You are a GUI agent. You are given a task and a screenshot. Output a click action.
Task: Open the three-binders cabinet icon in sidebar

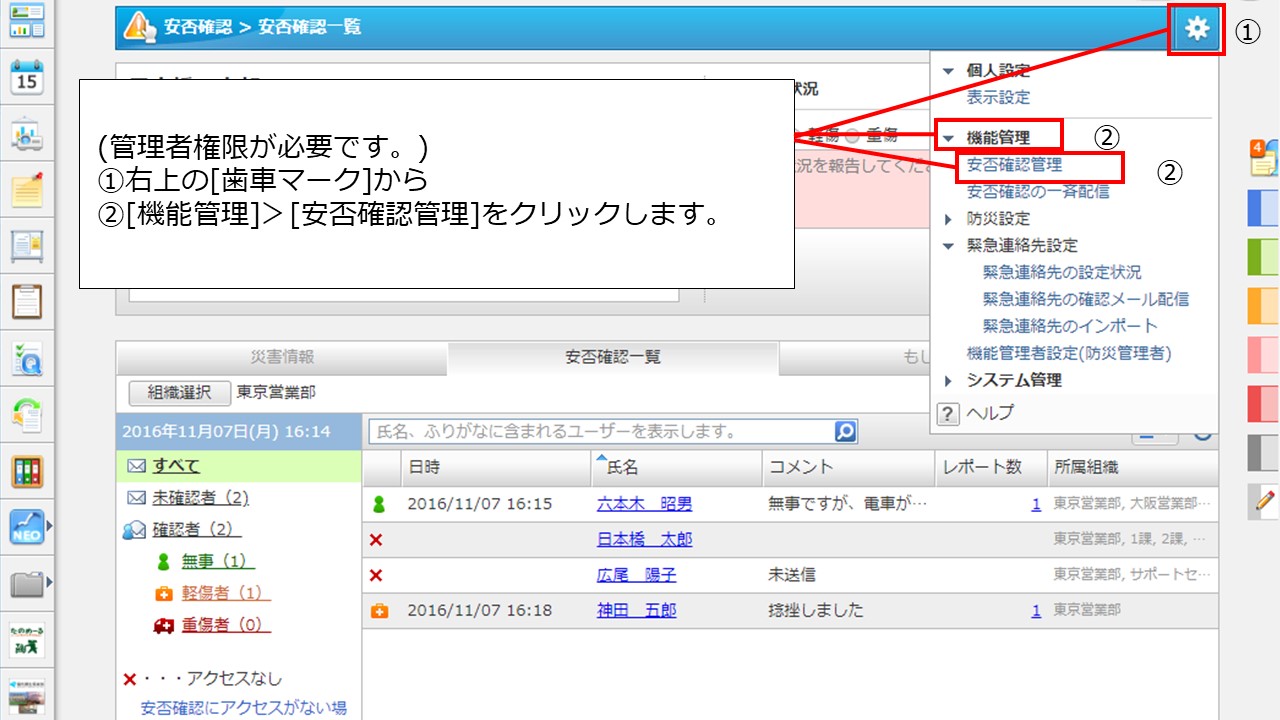27,470
